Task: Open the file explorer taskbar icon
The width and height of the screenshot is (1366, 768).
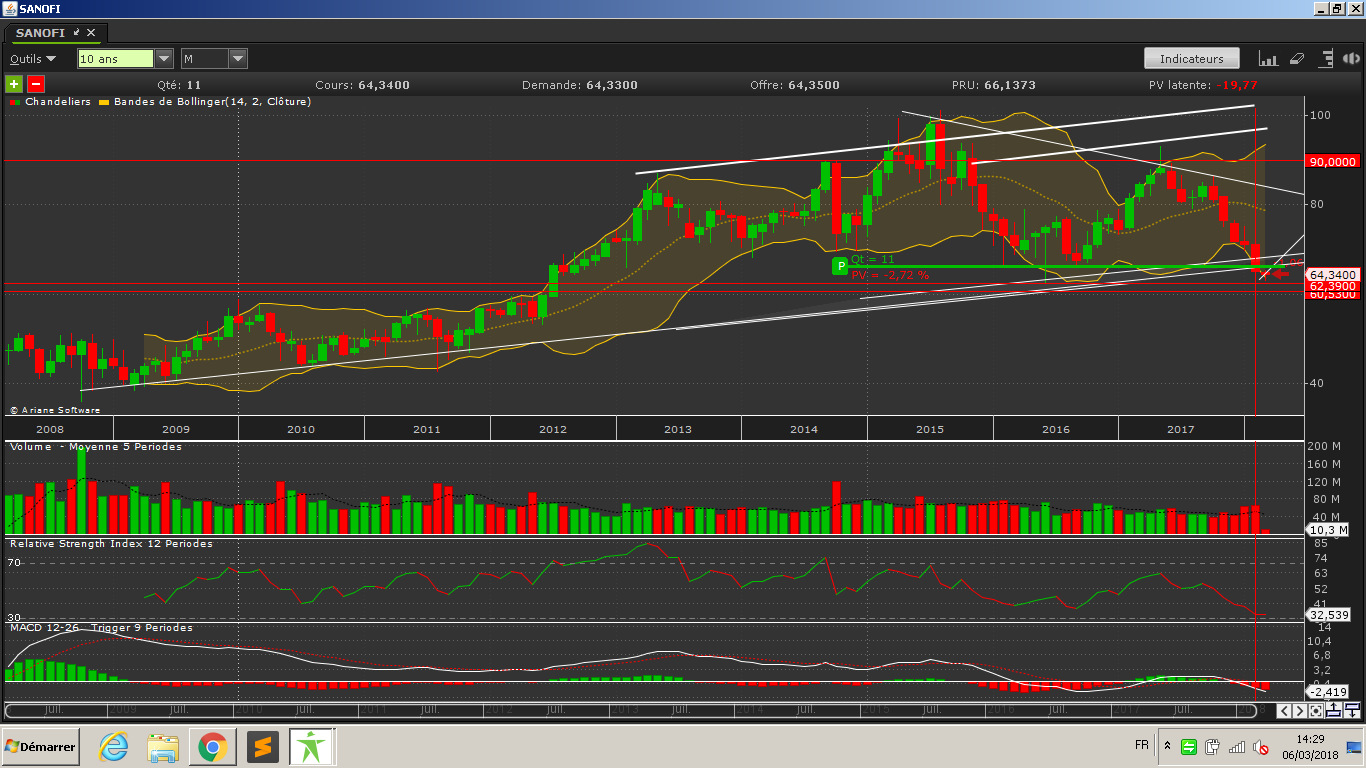Action: (163, 746)
